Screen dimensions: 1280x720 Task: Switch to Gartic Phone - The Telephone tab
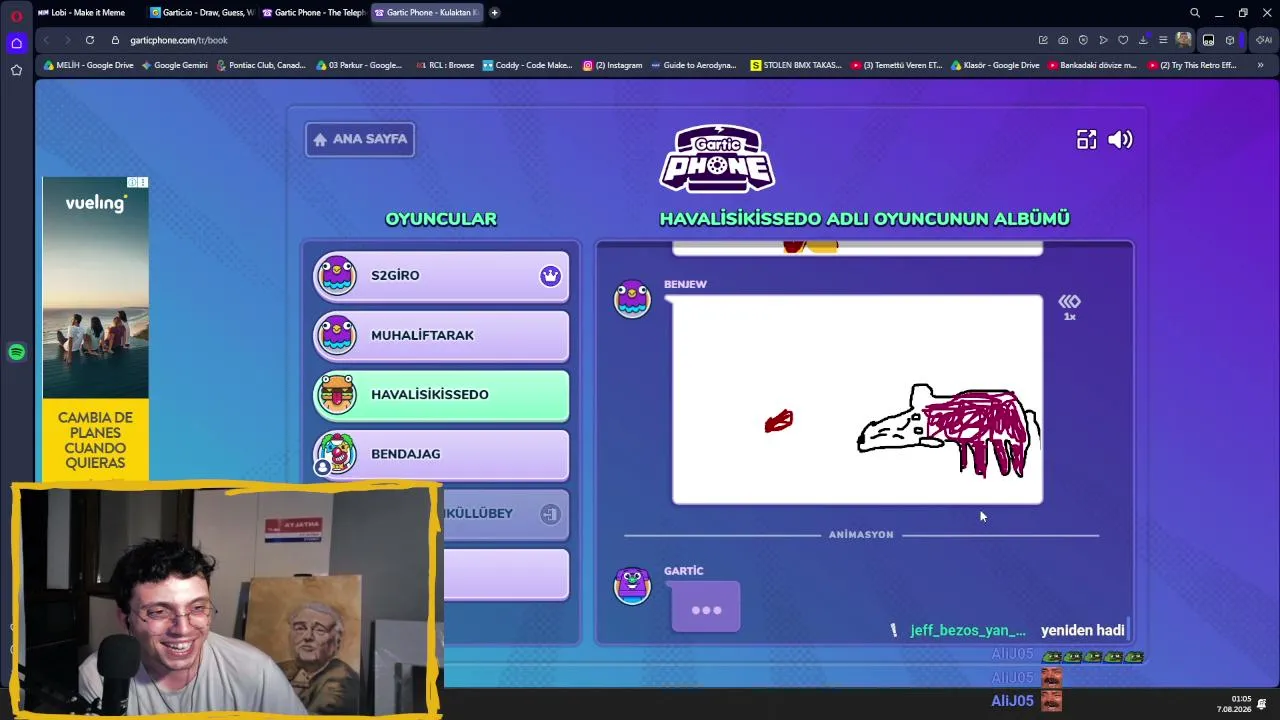(x=314, y=12)
